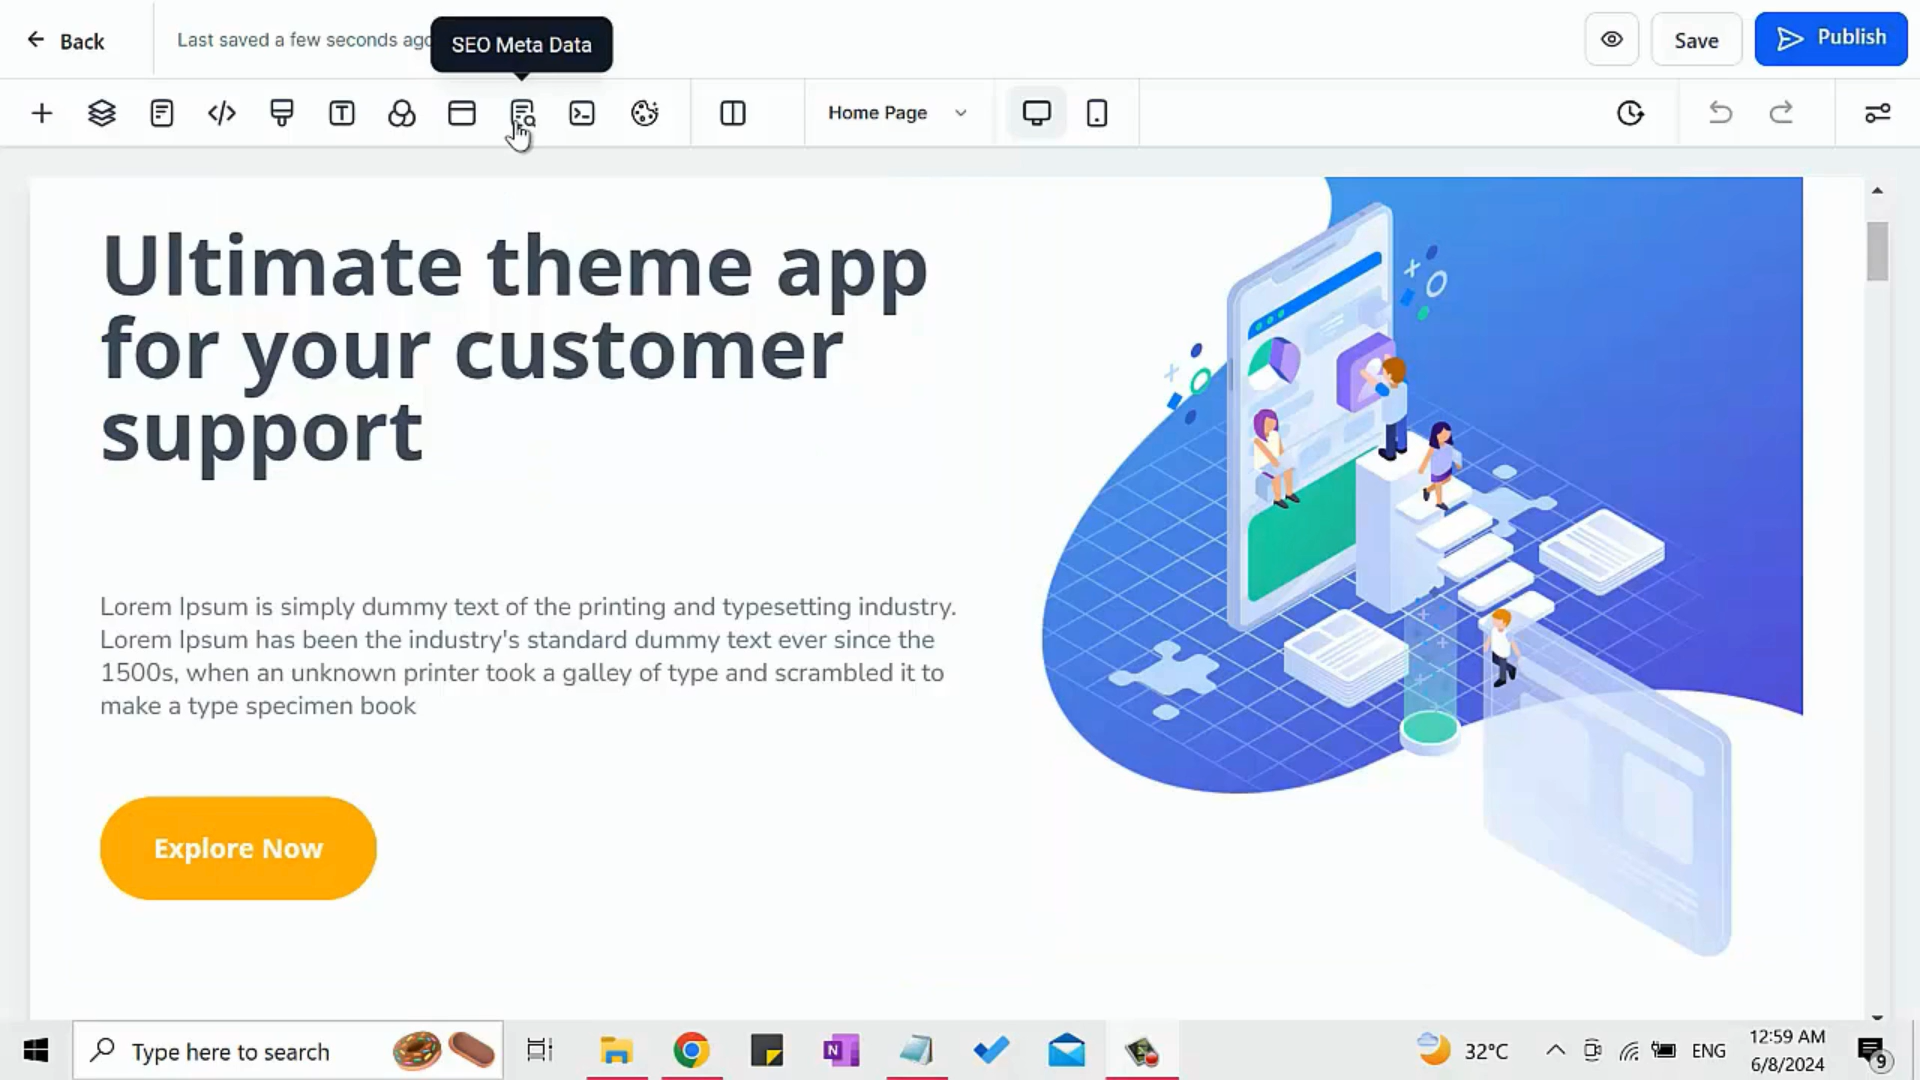Open version history clock icon
This screenshot has height=1080, width=1920.
tap(1631, 113)
